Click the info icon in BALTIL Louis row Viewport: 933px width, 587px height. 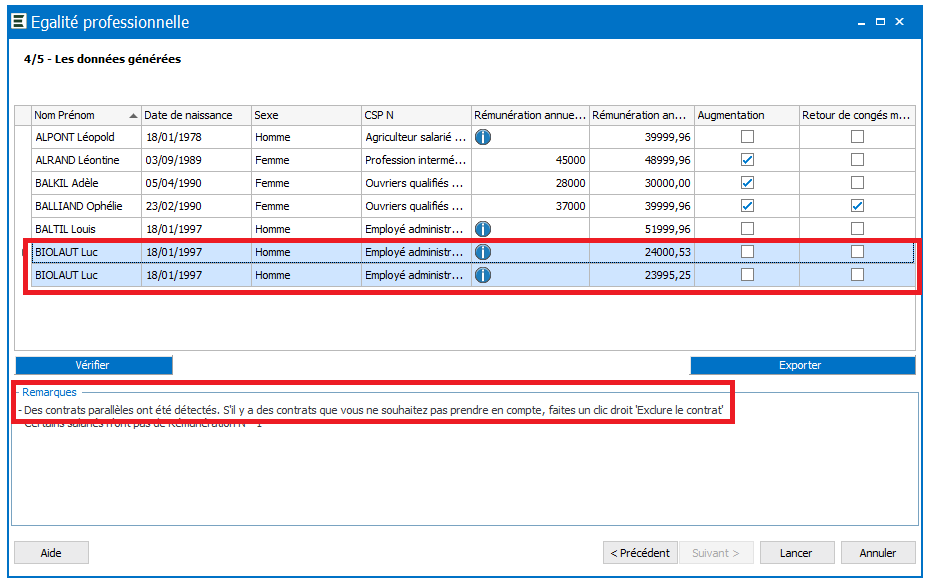[x=483, y=229]
